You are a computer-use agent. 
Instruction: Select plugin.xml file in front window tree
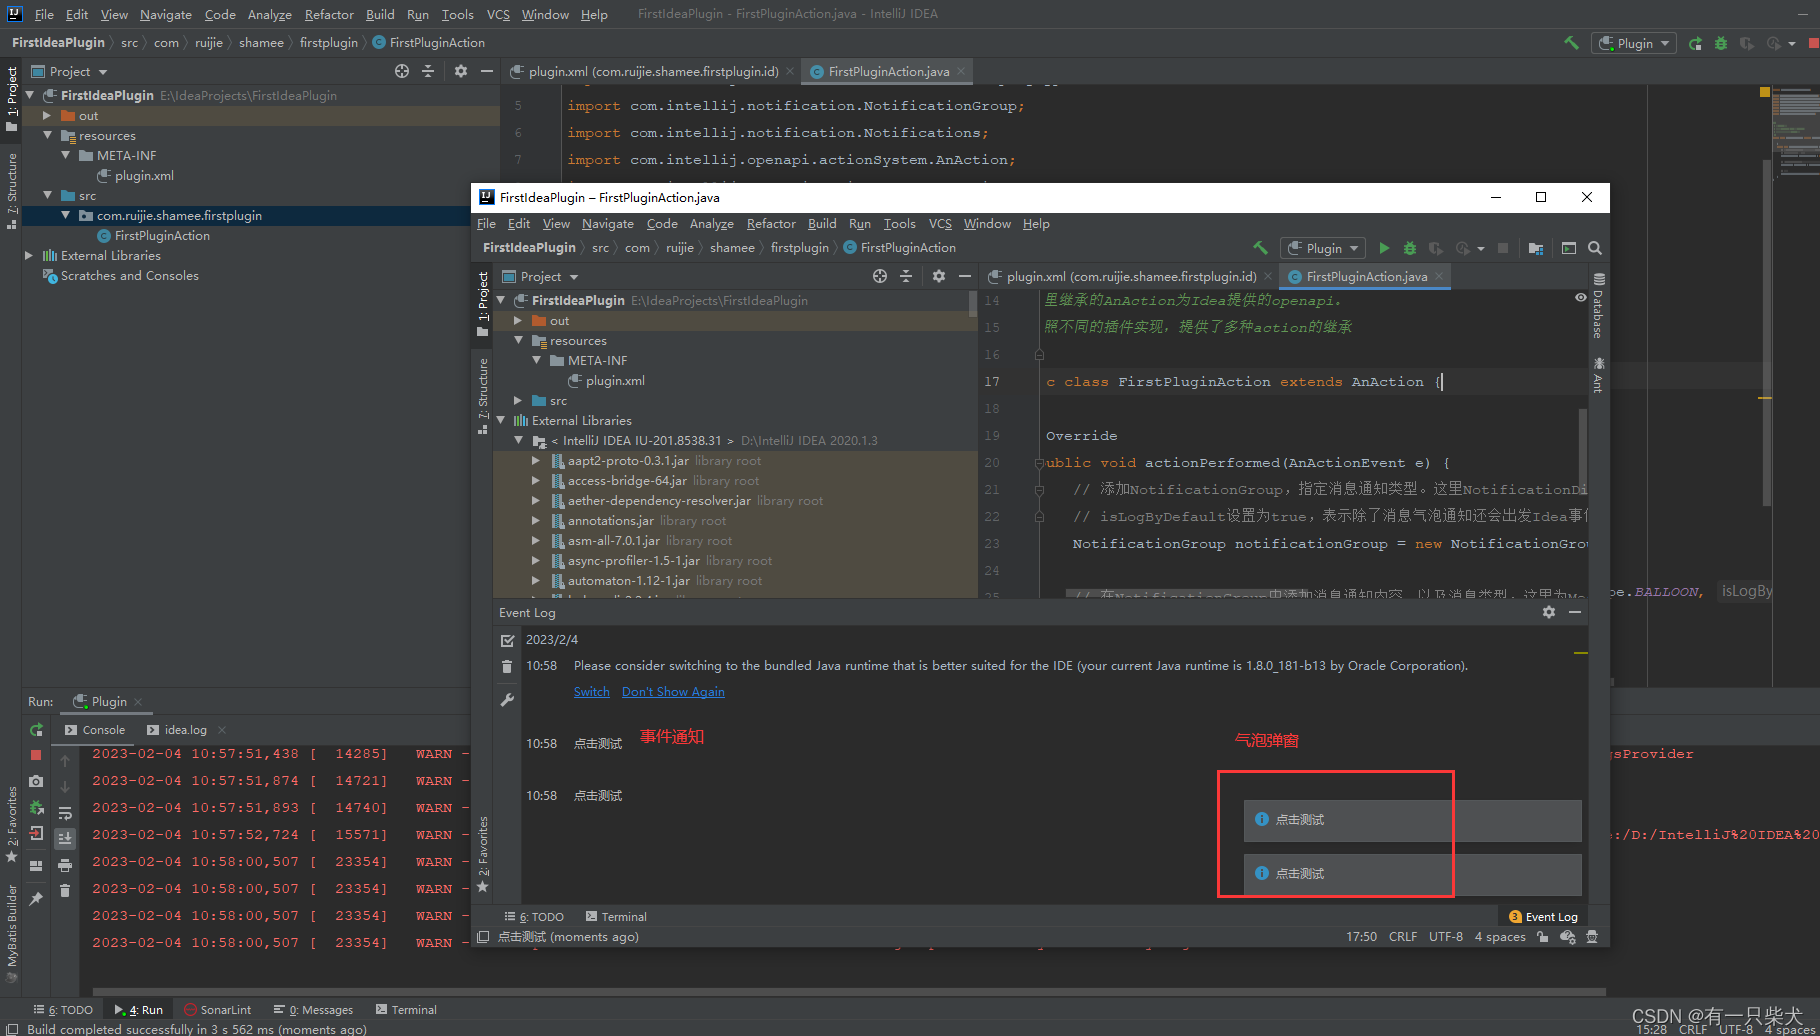point(614,381)
